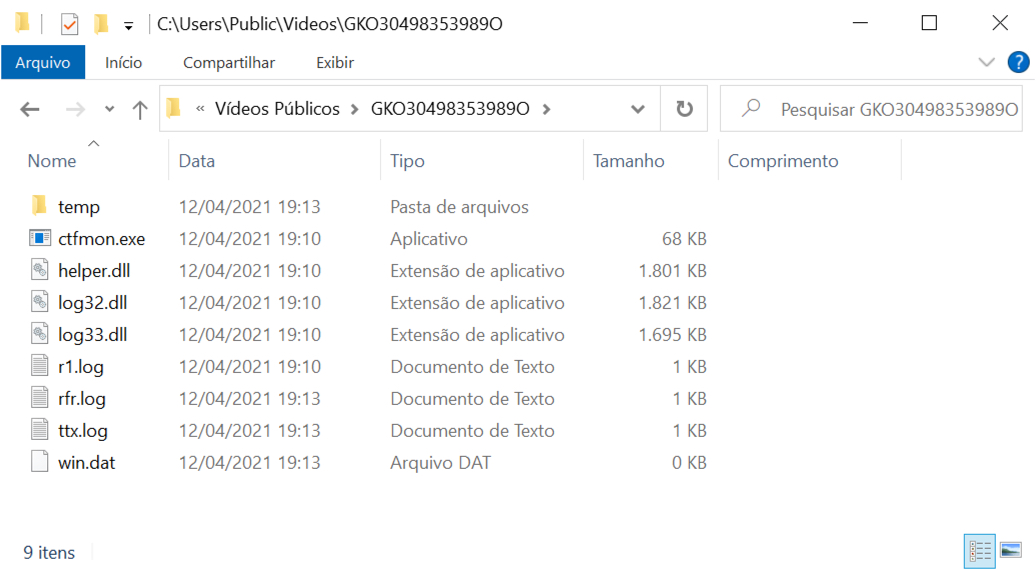The width and height of the screenshot is (1036, 570).
Task: Click the GKO30498353989O breadcrumb segment
Action: click(450, 108)
